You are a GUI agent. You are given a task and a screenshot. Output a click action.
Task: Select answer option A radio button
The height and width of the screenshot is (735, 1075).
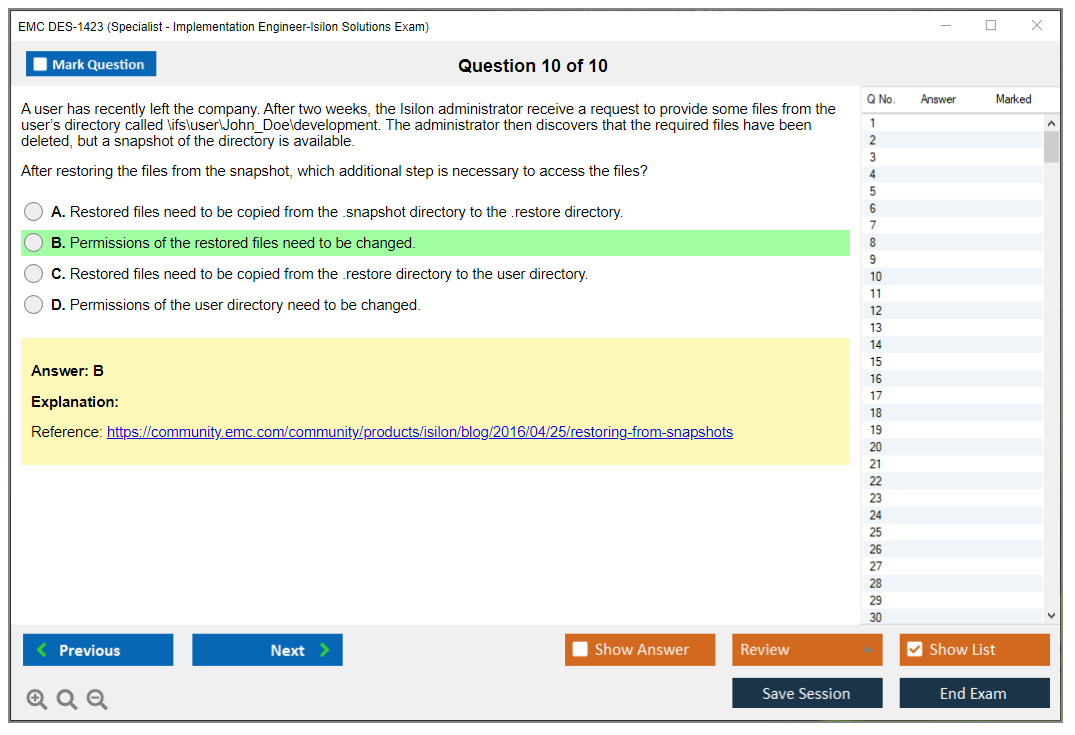34,212
